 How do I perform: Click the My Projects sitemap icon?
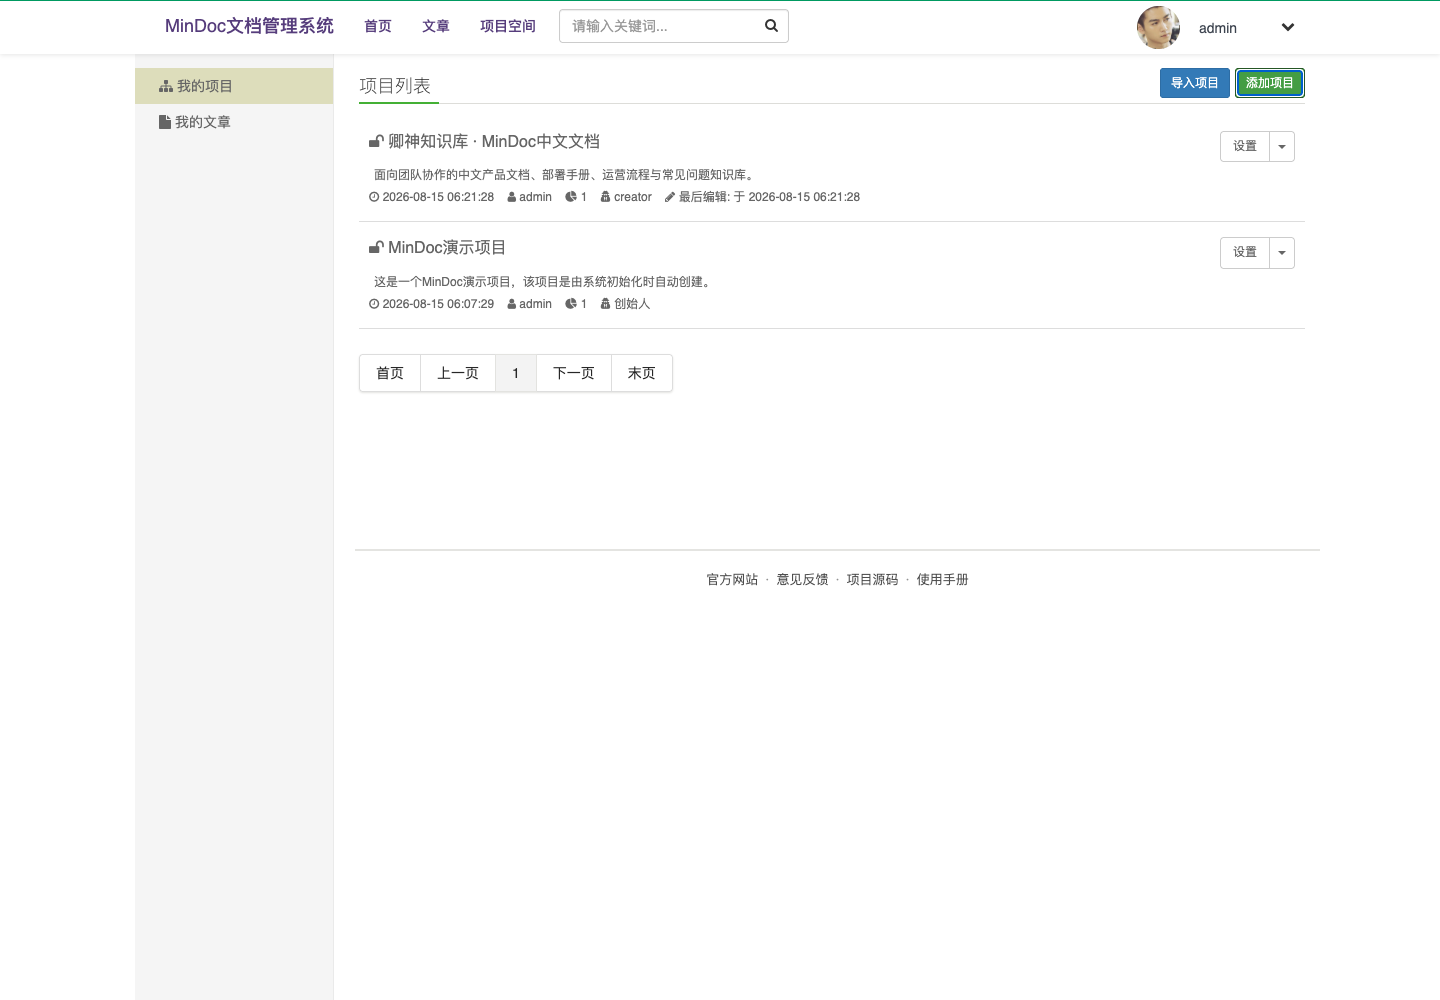click(166, 87)
